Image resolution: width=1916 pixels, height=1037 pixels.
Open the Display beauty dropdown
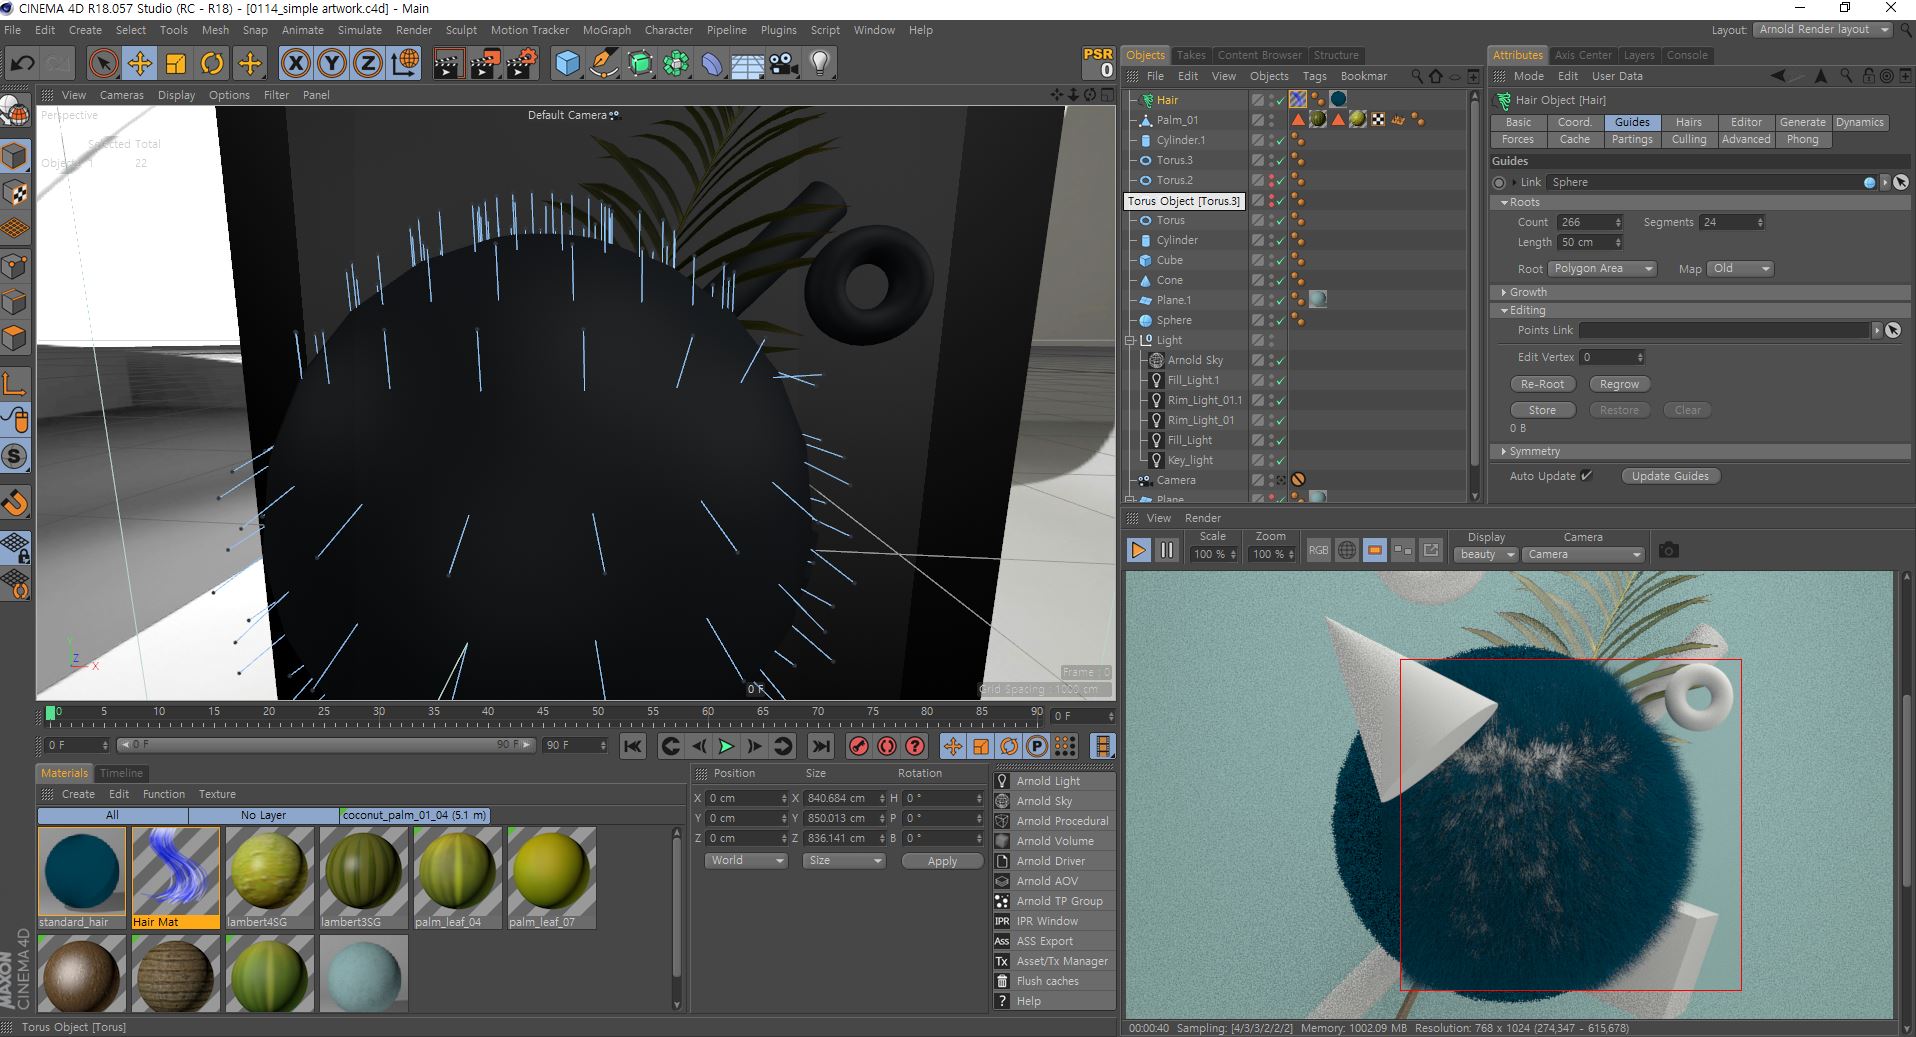(x=1486, y=554)
